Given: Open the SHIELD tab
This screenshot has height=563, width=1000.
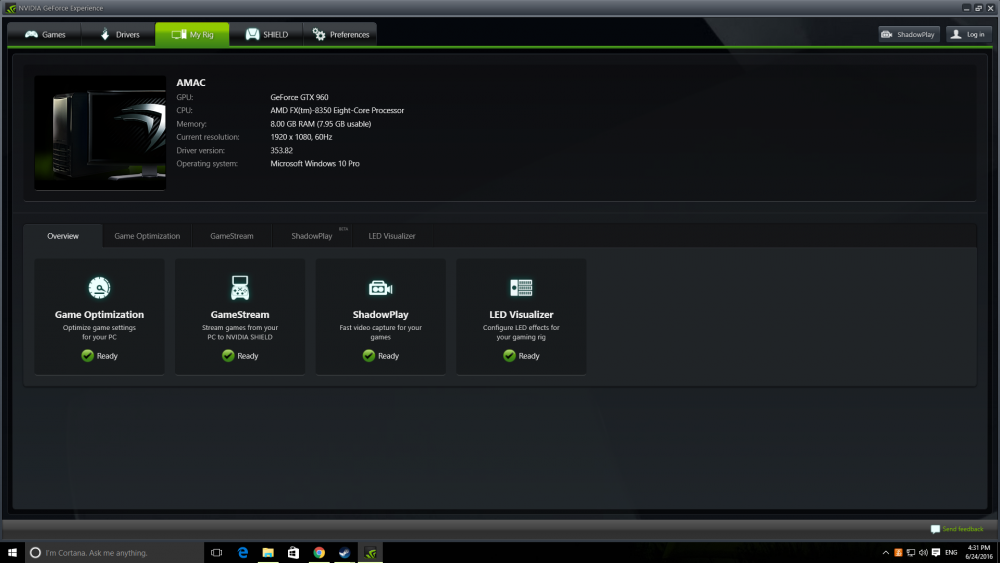Looking at the screenshot, I should pos(267,34).
